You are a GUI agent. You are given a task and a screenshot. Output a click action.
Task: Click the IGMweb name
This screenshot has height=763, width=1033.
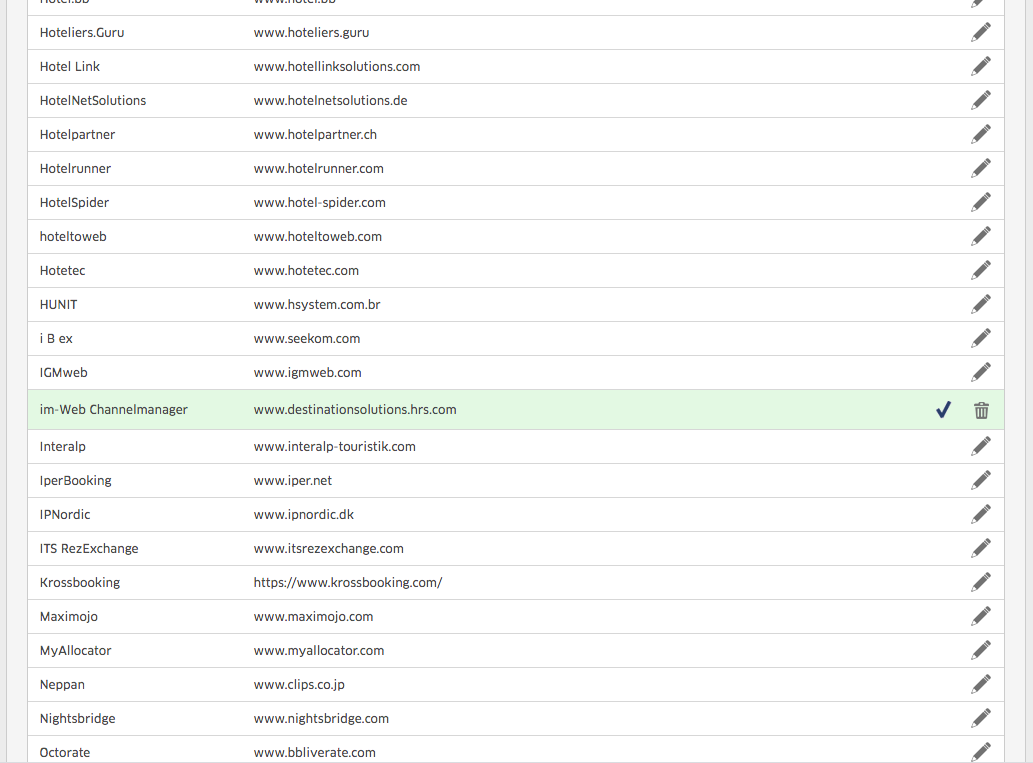click(63, 373)
